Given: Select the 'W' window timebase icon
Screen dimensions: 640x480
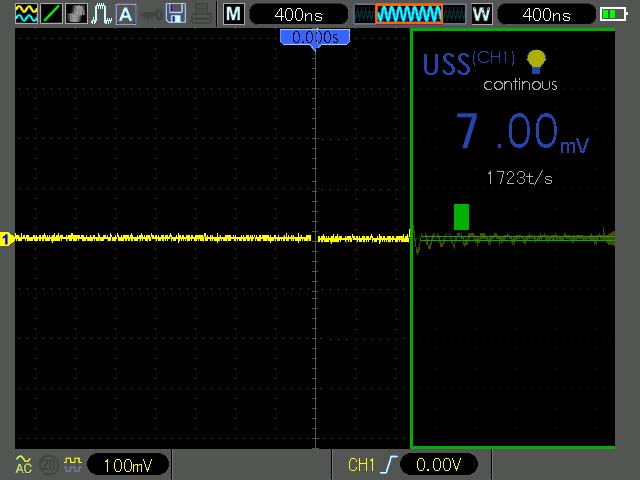Looking at the screenshot, I should coord(482,14).
